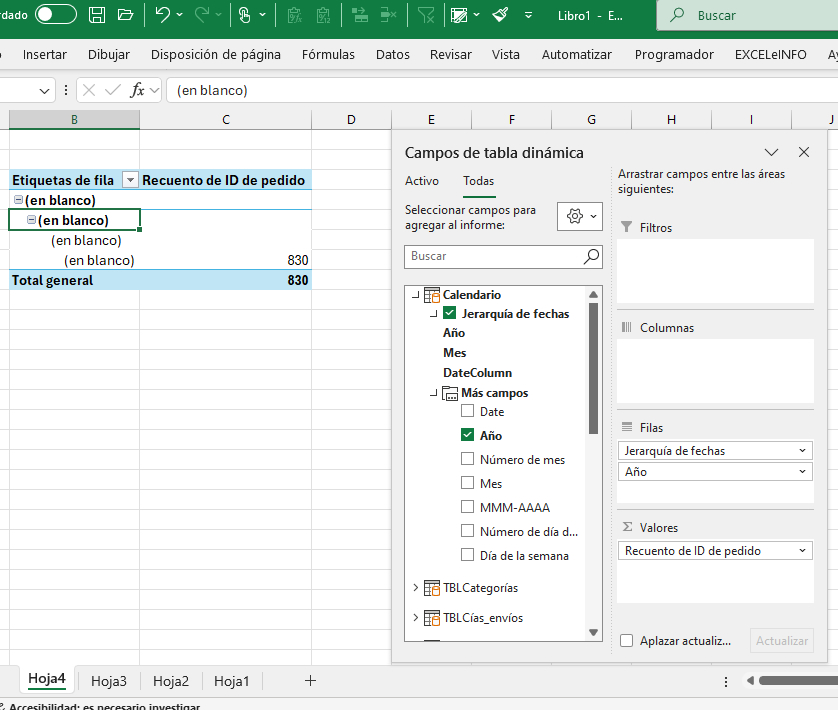Click the magnifier icon in field search box
Screen dimensions: 838x710
point(592,257)
